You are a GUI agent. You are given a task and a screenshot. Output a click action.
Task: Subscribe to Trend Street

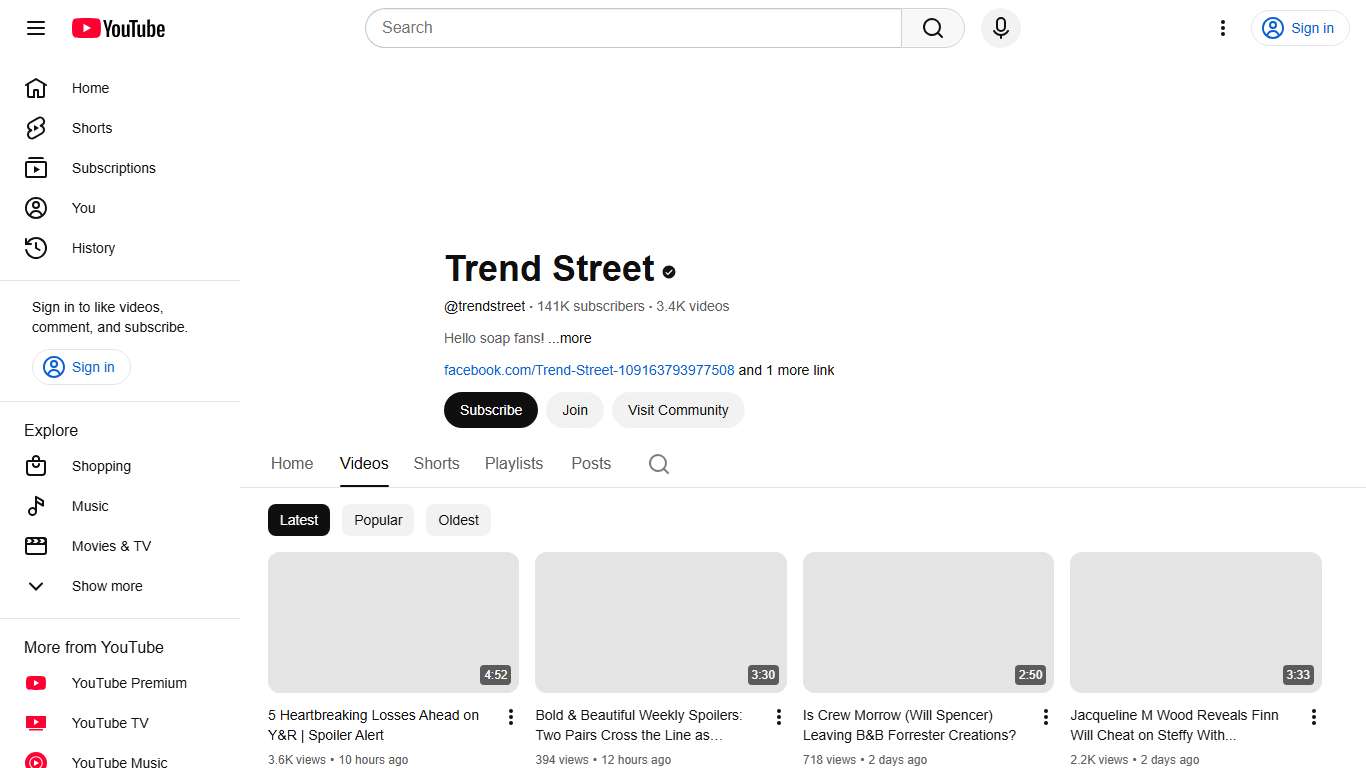(x=490, y=410)
